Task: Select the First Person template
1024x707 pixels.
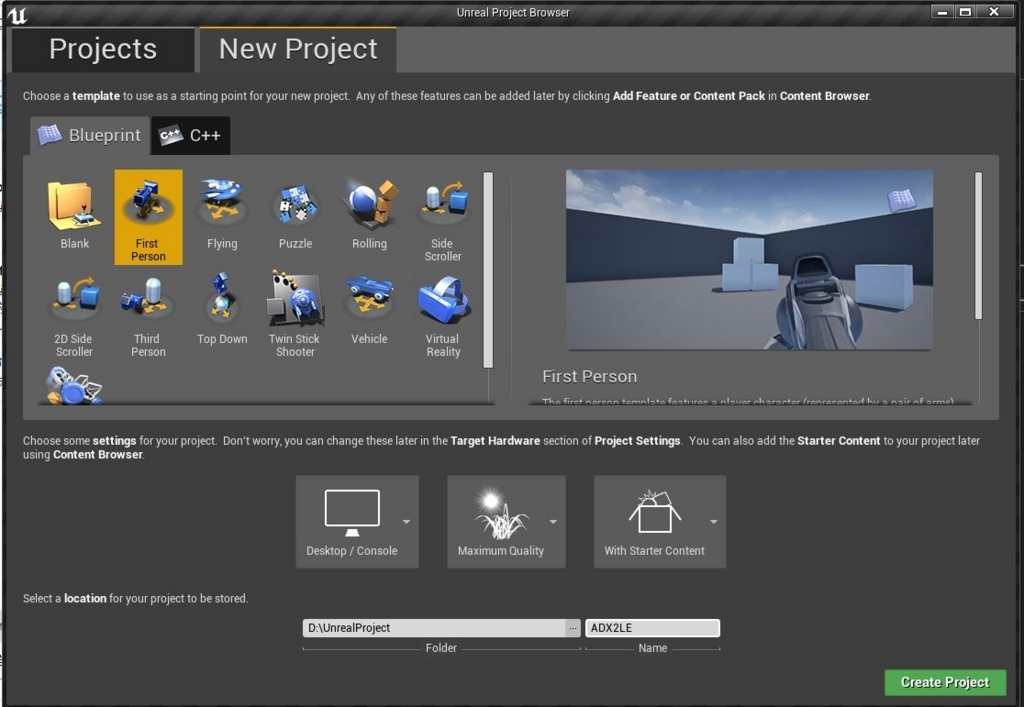Action: (148, 217)
